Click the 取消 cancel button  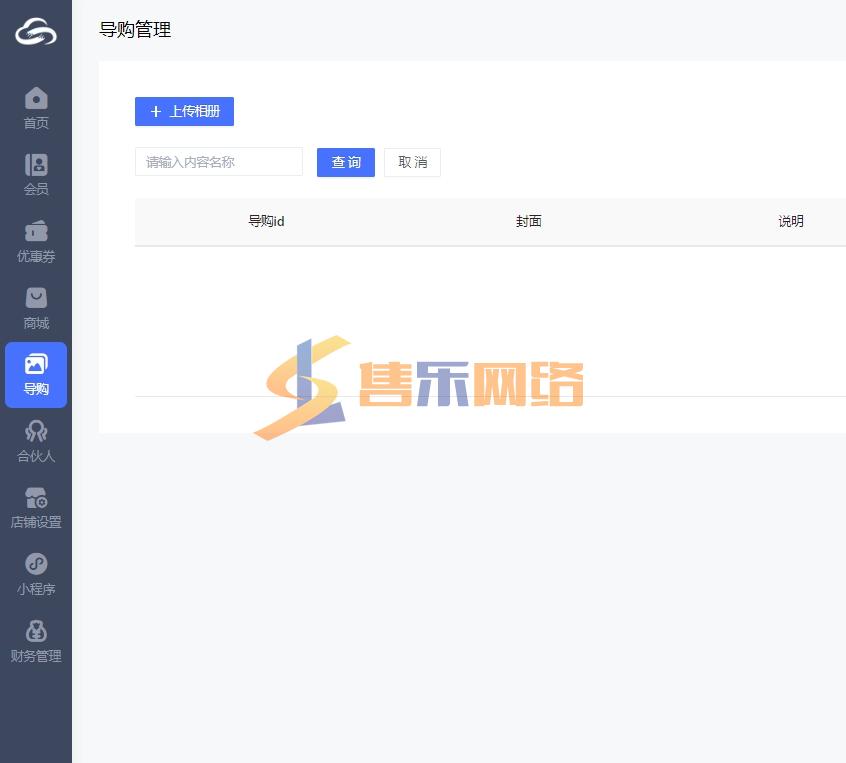[x=412, y=162]
